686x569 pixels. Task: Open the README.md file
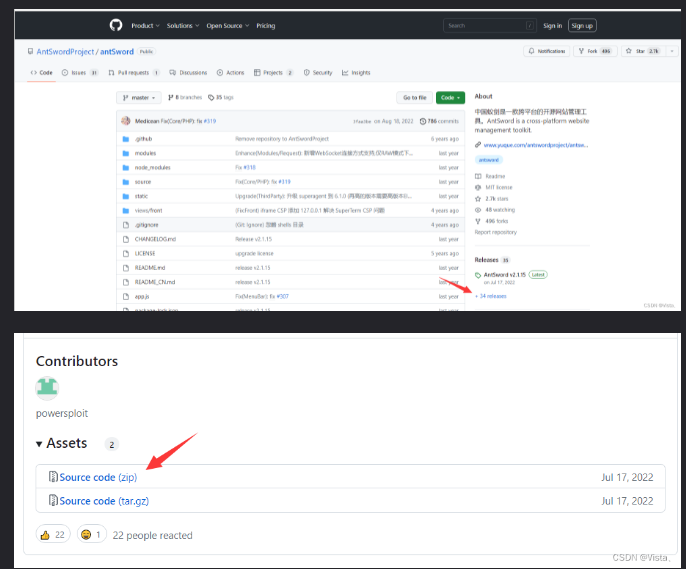(150, 268)
